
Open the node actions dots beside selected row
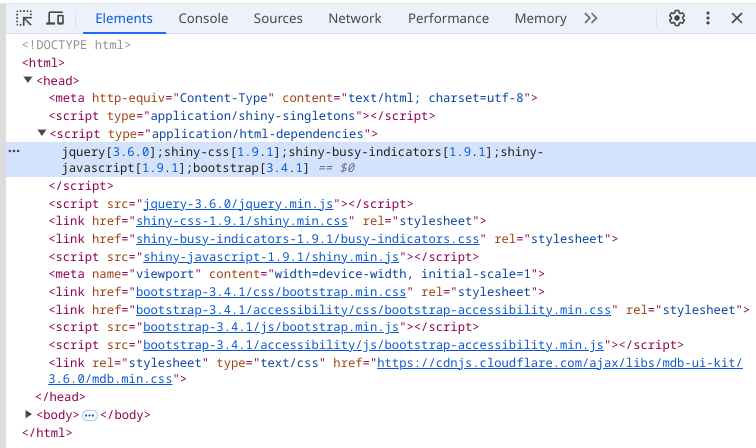pyautogui.click(x=14, y=151)
